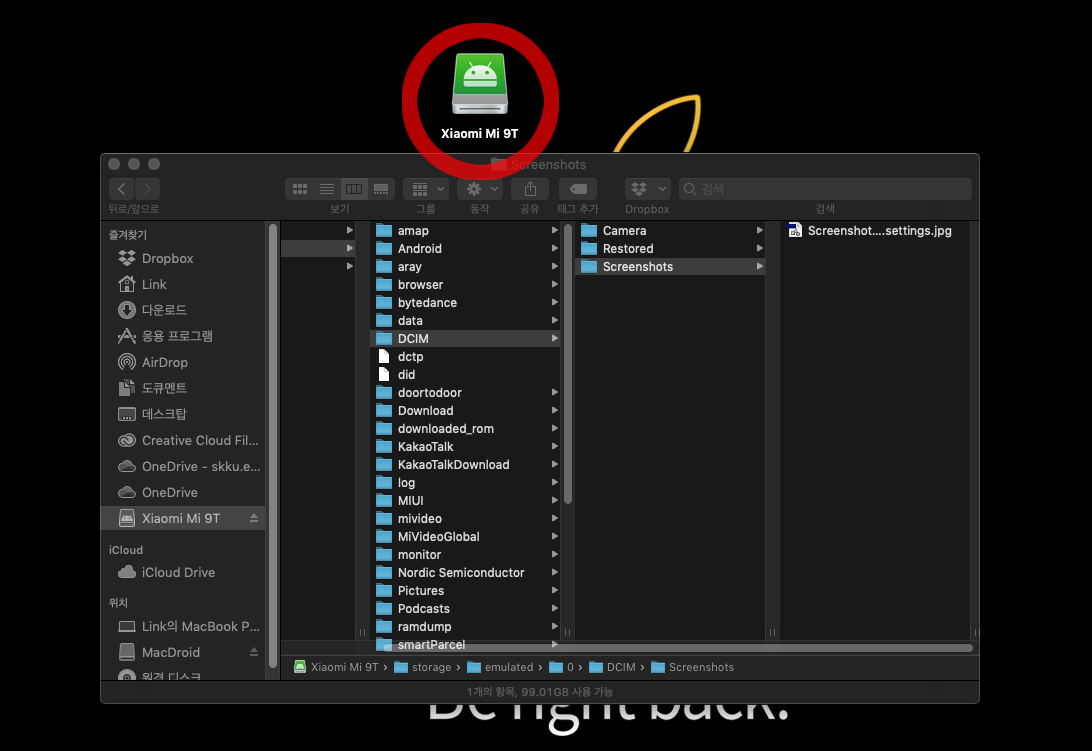Image resolution: width=1092 pixels, height=751 pixels.
Task: Open the Android folder
Action: click(x=465, y=249)
